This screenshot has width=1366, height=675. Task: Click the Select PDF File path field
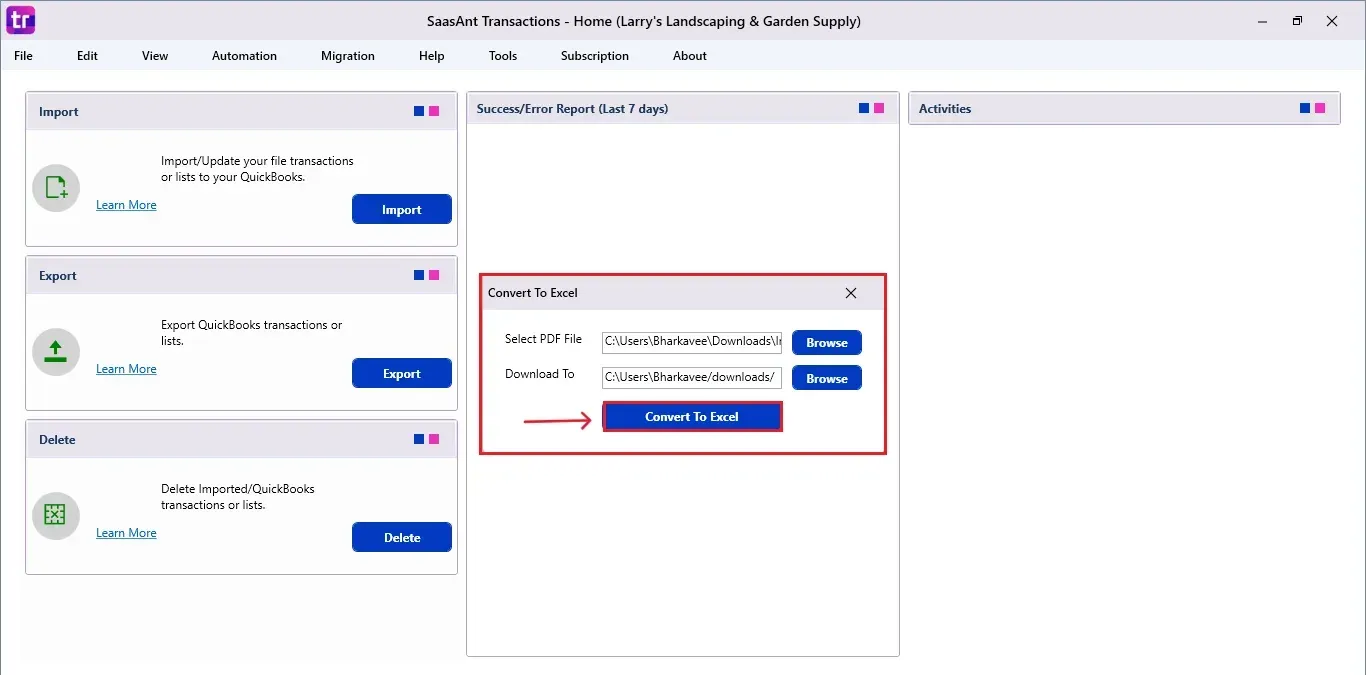[692, 342]
